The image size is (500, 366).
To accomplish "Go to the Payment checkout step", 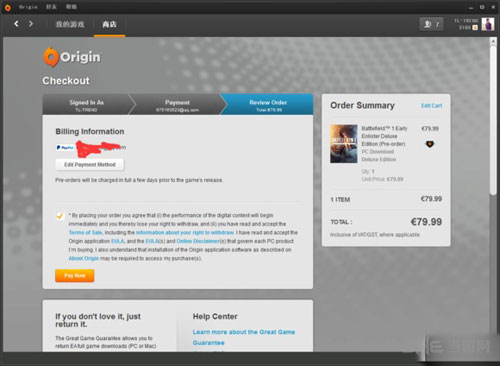I will [177, 105].
